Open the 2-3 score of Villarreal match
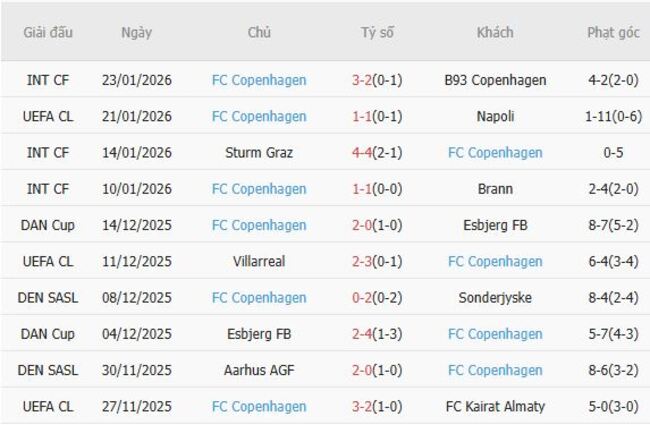The image size is (650, 425). (x=377, y=261)
